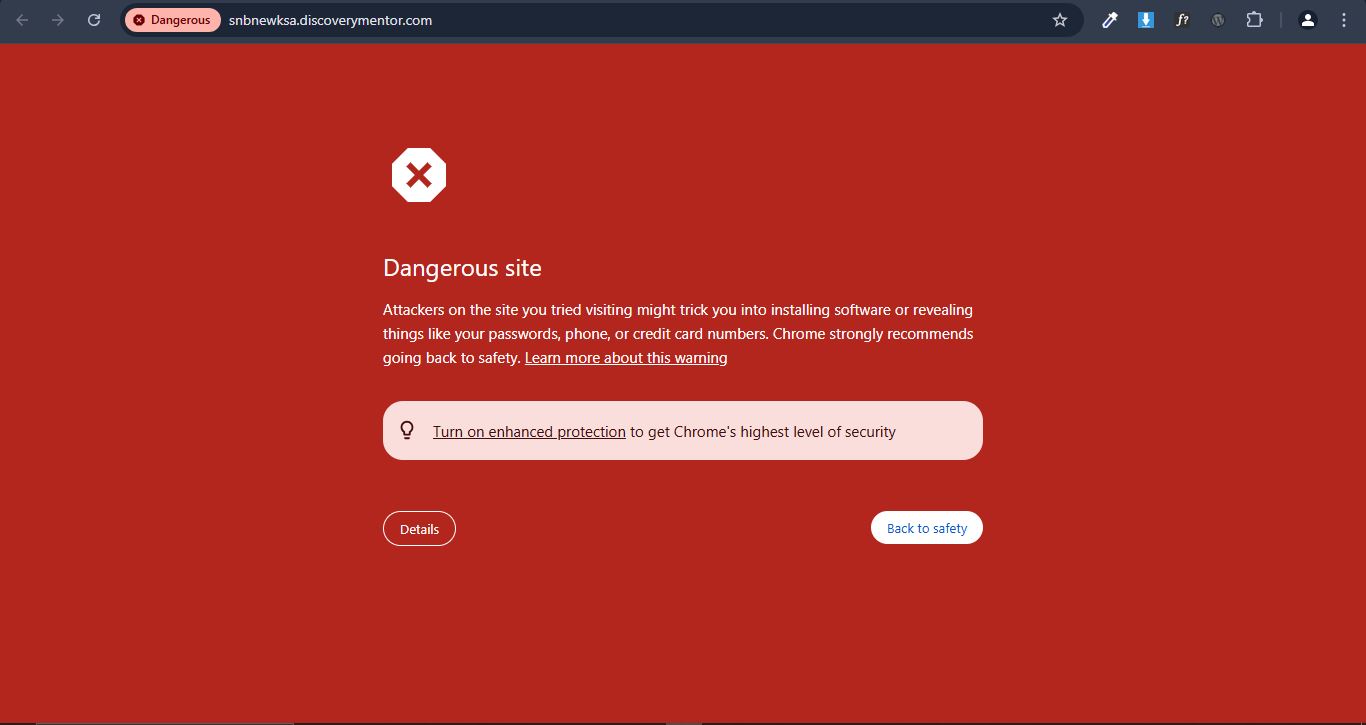The height and width of the screenshot is (725, 1366).
Task: Click the white octagon warning X icon
Action: pyautogui.click(x=419, y=176)
